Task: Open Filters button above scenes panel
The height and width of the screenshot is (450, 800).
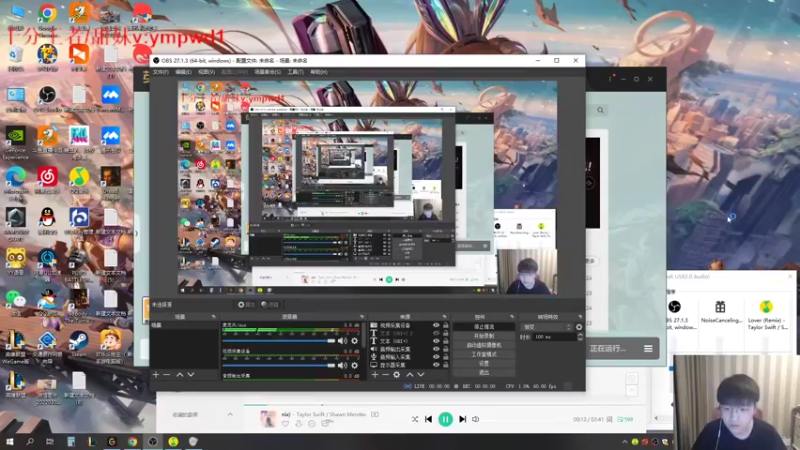Action: [x=270, y=305]
